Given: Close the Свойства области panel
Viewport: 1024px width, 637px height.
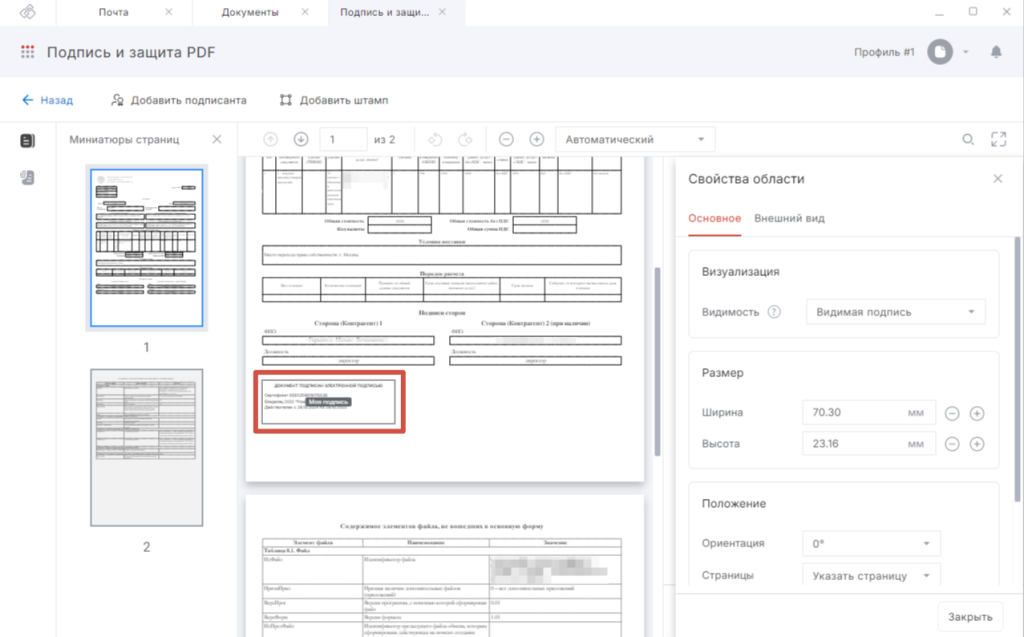Looking at the screenshot, I should (997, 178).
